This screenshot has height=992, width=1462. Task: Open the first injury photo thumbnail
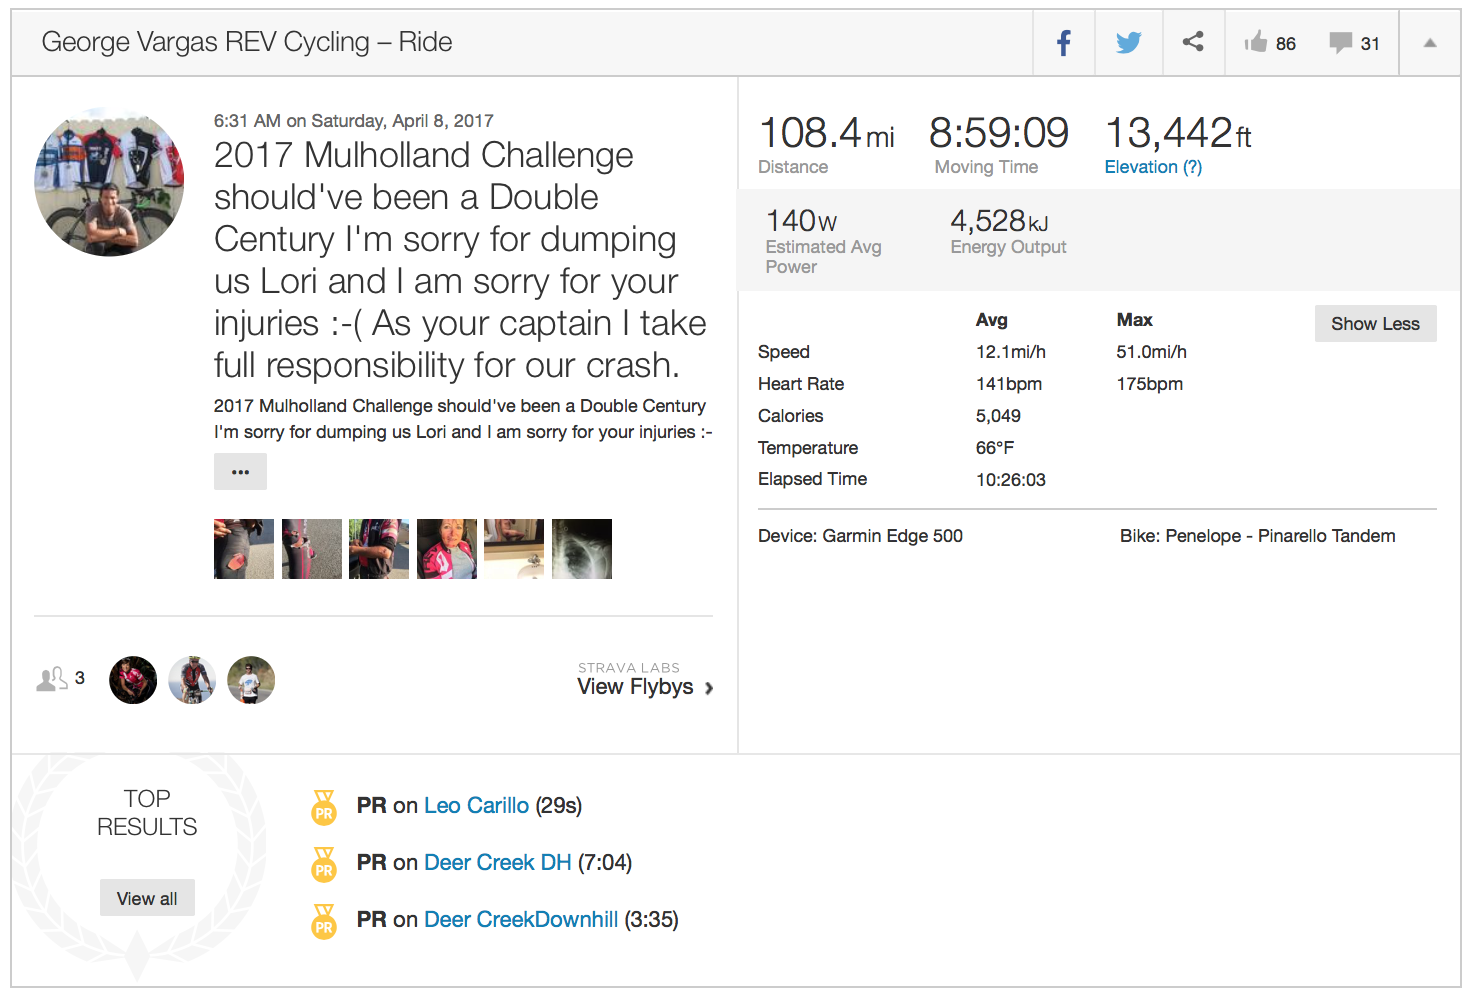(x=244, y=549)
